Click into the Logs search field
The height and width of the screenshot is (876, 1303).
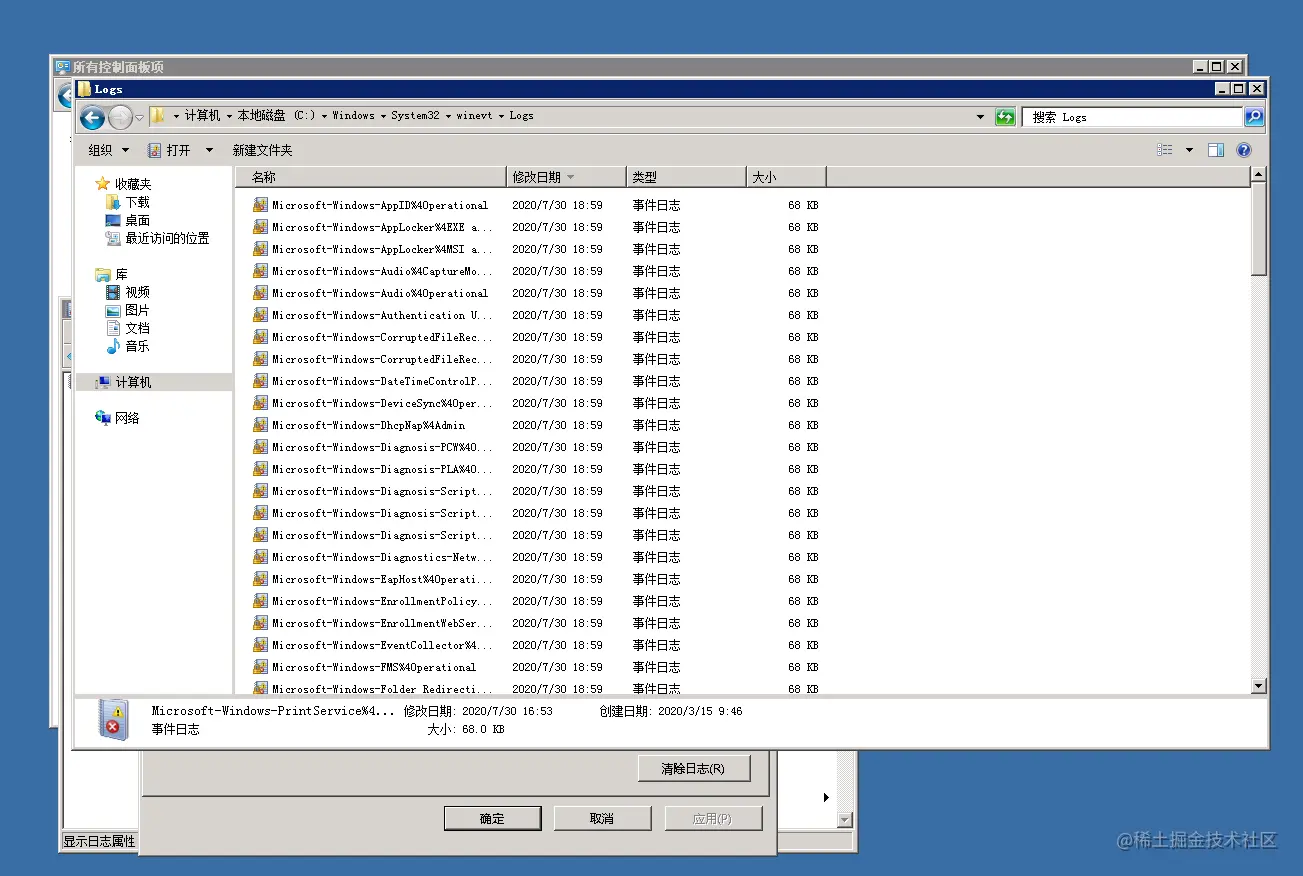pos(1132,117)
